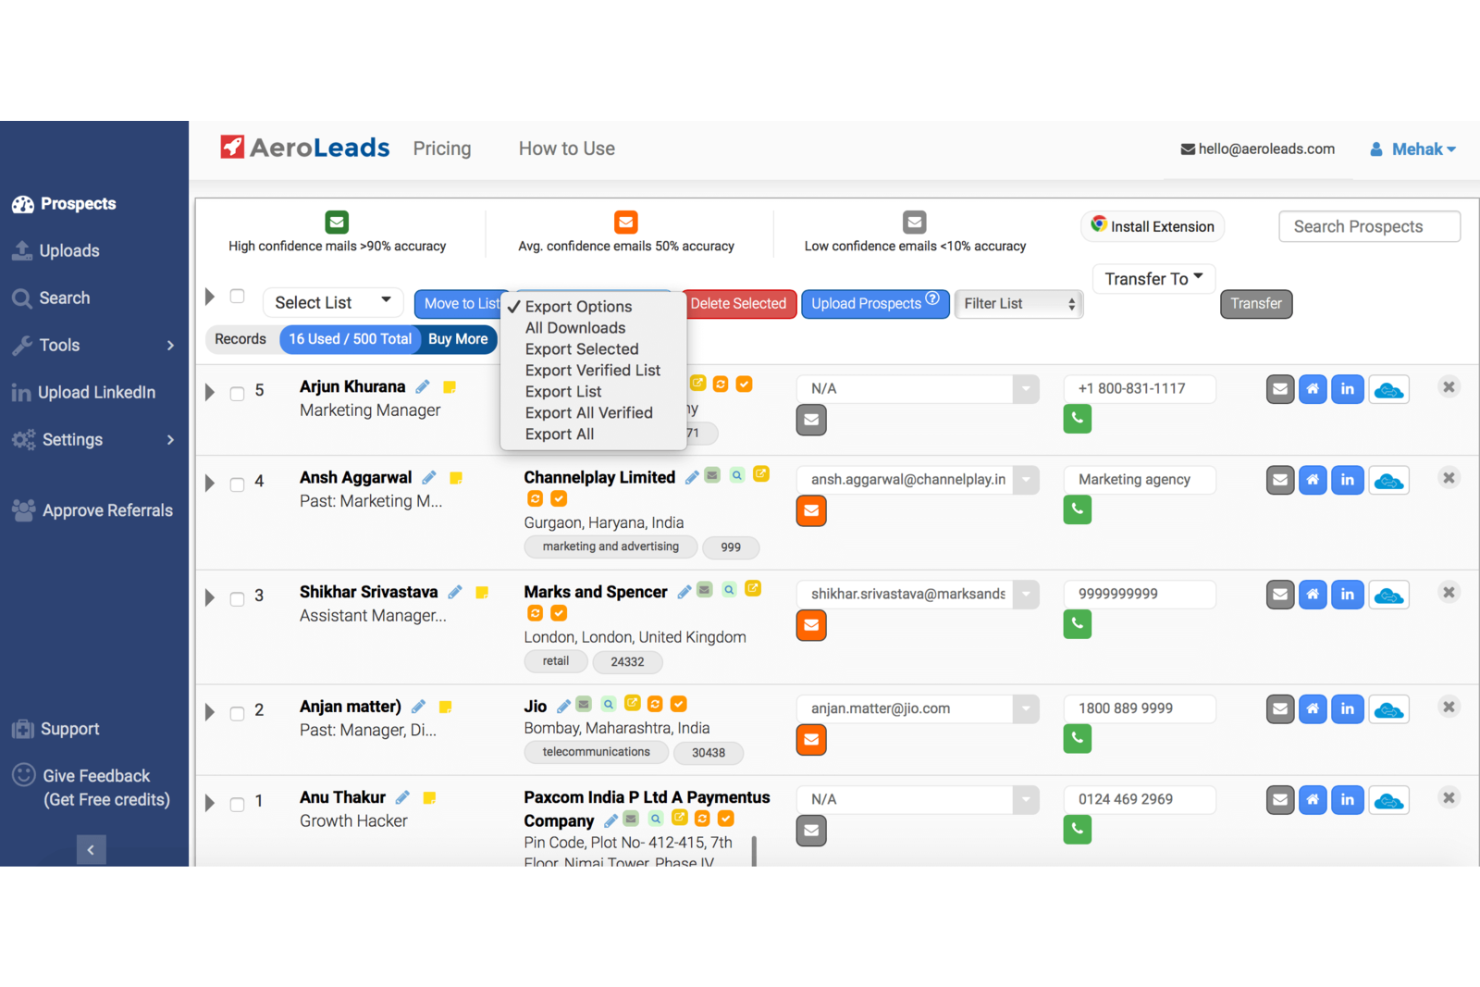This screenshot has height=987, width=1480.
Task: Expand Shikhar Srivastava's row details arrow
Action: click(209, 598)
